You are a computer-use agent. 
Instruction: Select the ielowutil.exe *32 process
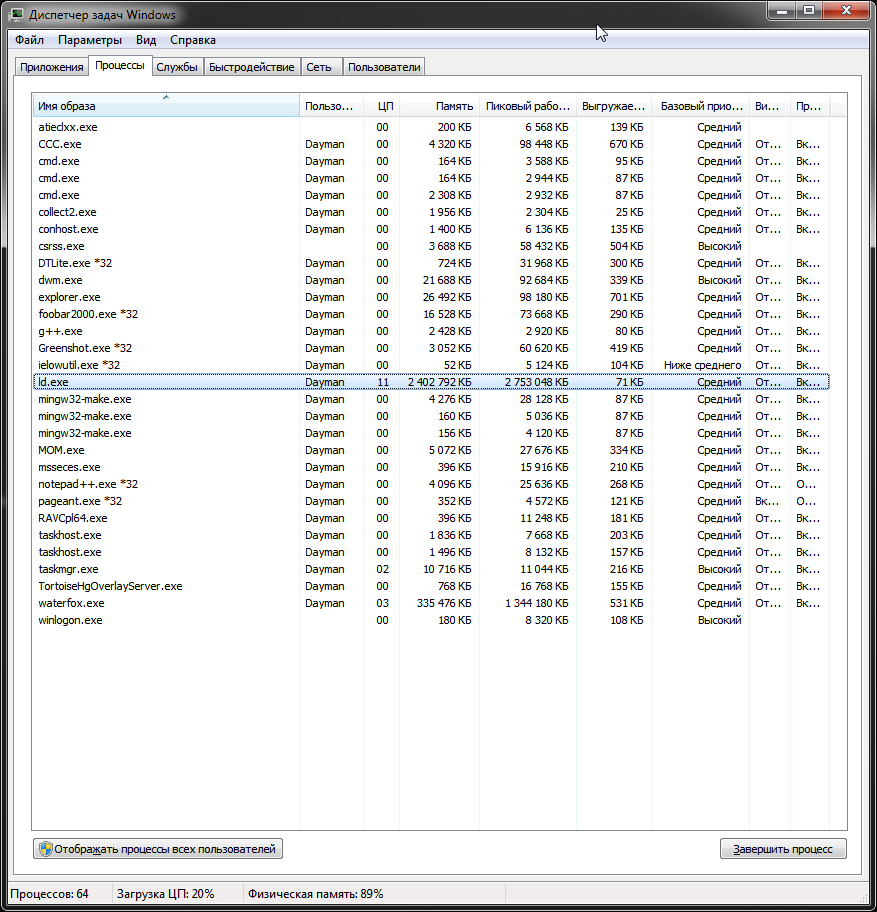[x=431, y=365]
